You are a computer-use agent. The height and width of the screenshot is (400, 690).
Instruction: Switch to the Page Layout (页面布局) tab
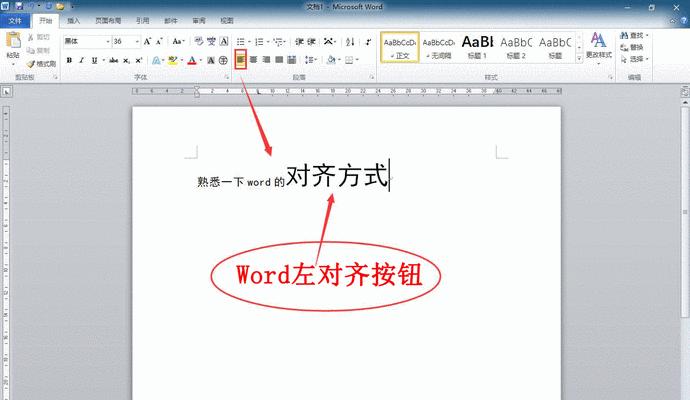(108, 21)
